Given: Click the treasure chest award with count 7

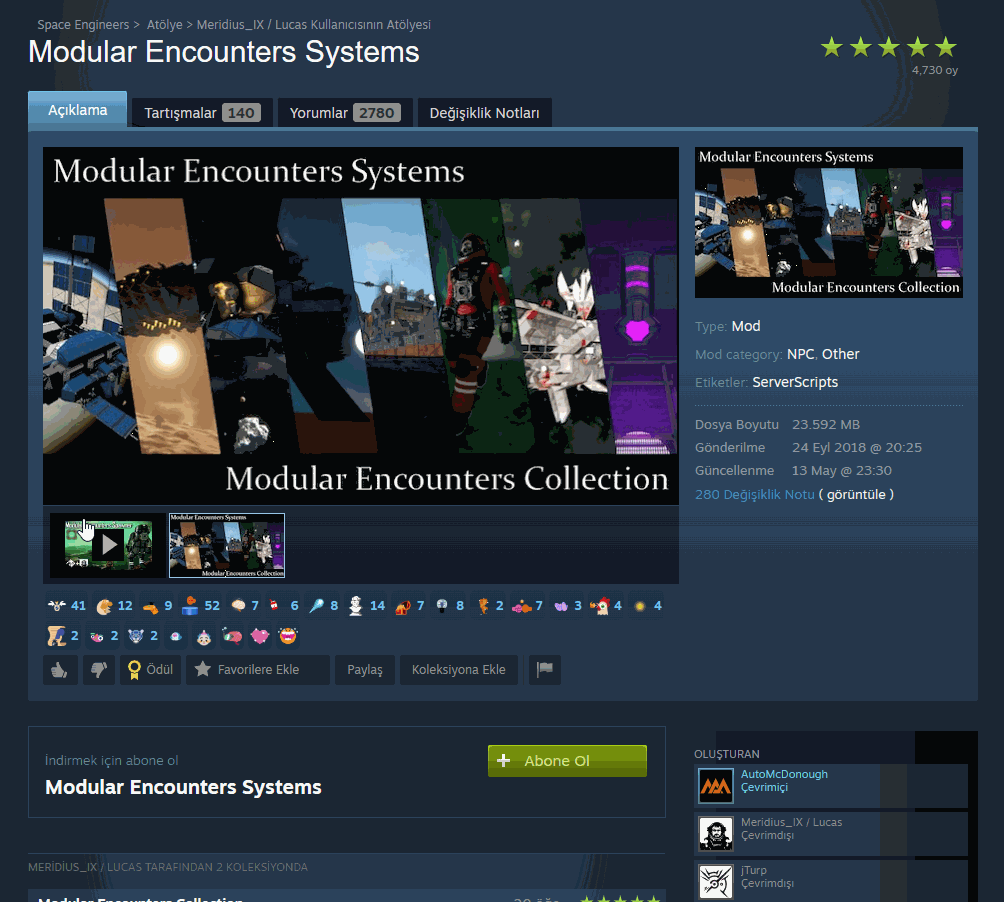Looking at the screenshot, I should point(410,606).
